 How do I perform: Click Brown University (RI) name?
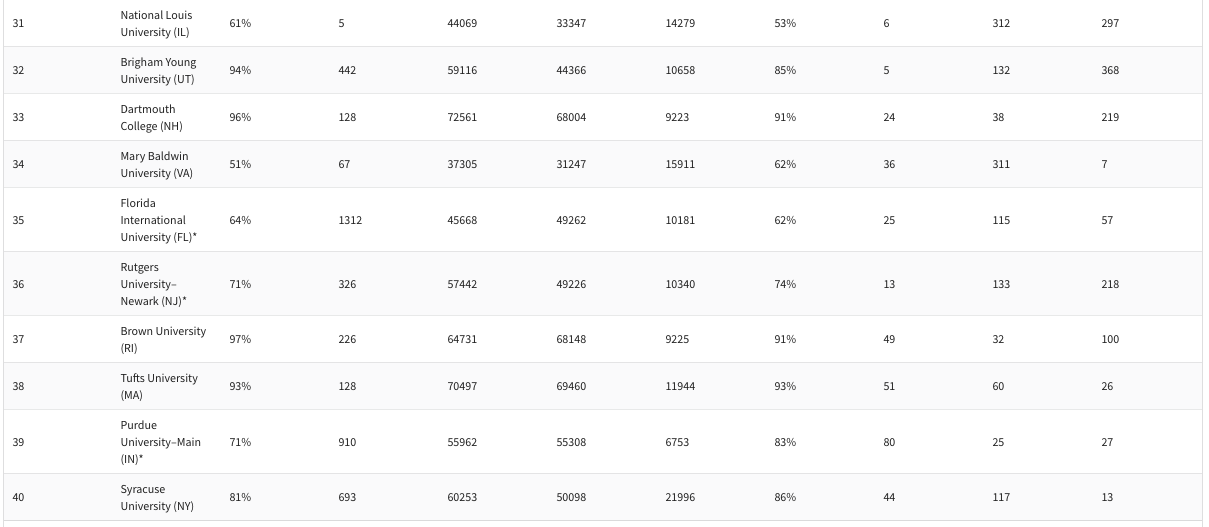(x=163, y=339)
